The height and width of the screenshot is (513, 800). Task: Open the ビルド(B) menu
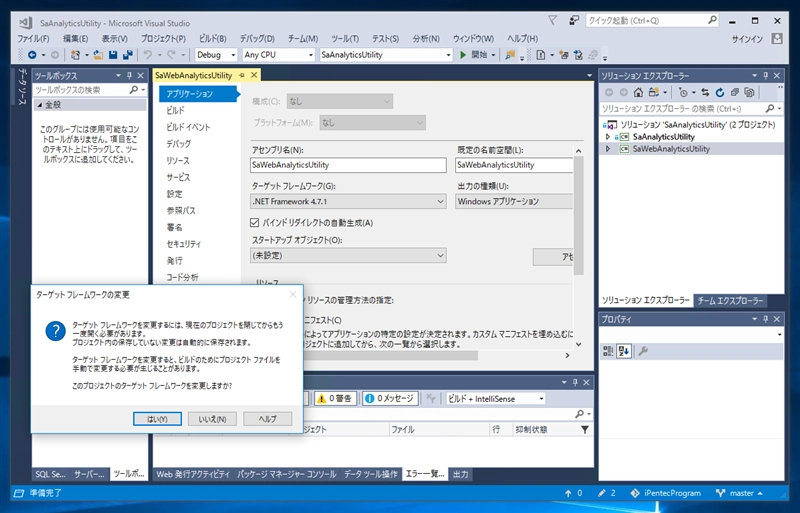click(x=212, y=39)
